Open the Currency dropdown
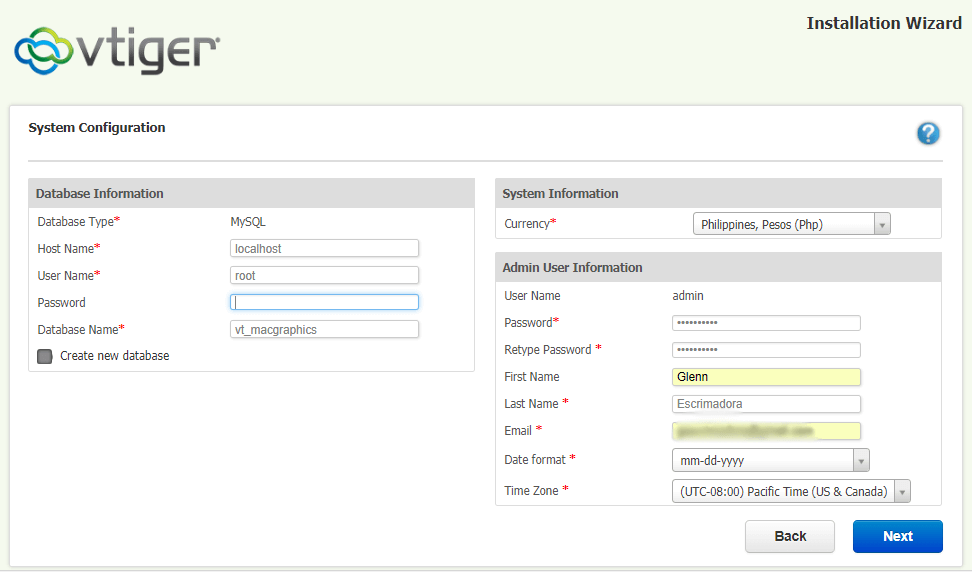Viewport: 972px width, 572px height. tap(791, 224)
